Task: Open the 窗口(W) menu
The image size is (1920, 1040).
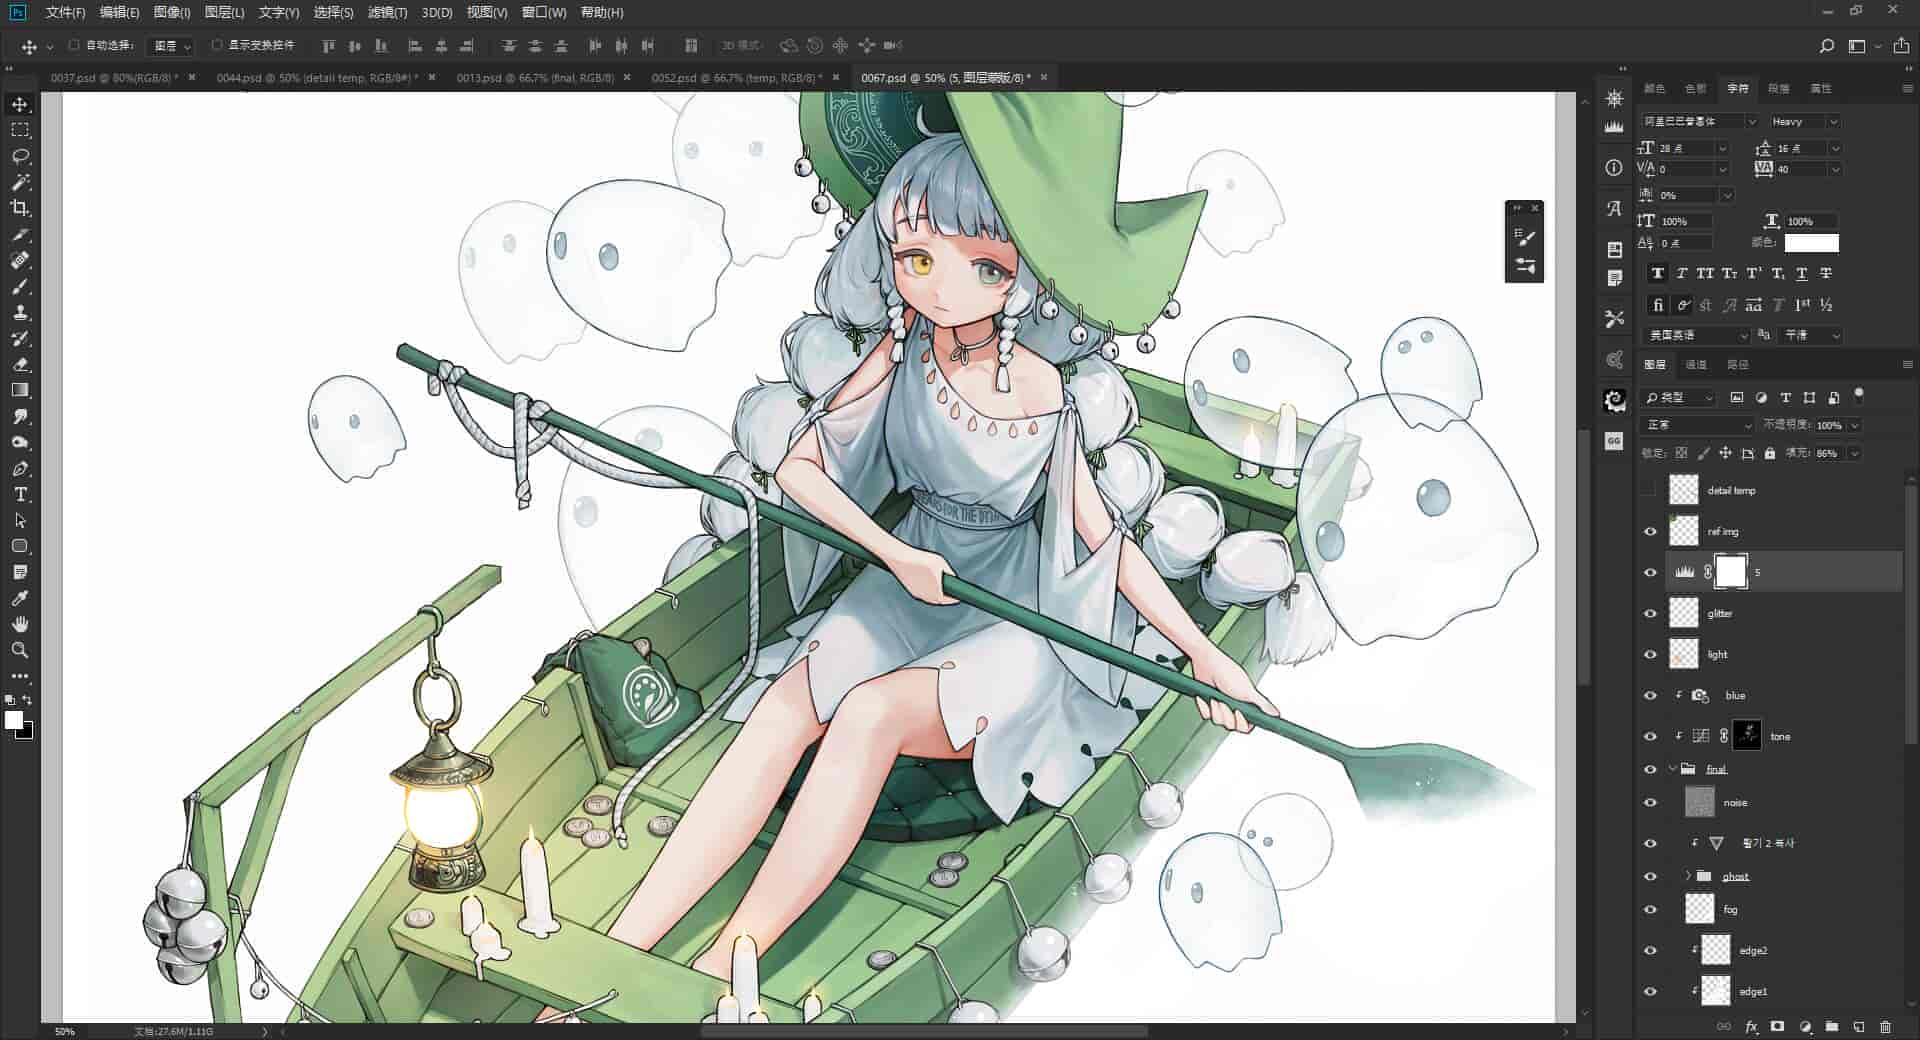Action: [x=544, y=12]
